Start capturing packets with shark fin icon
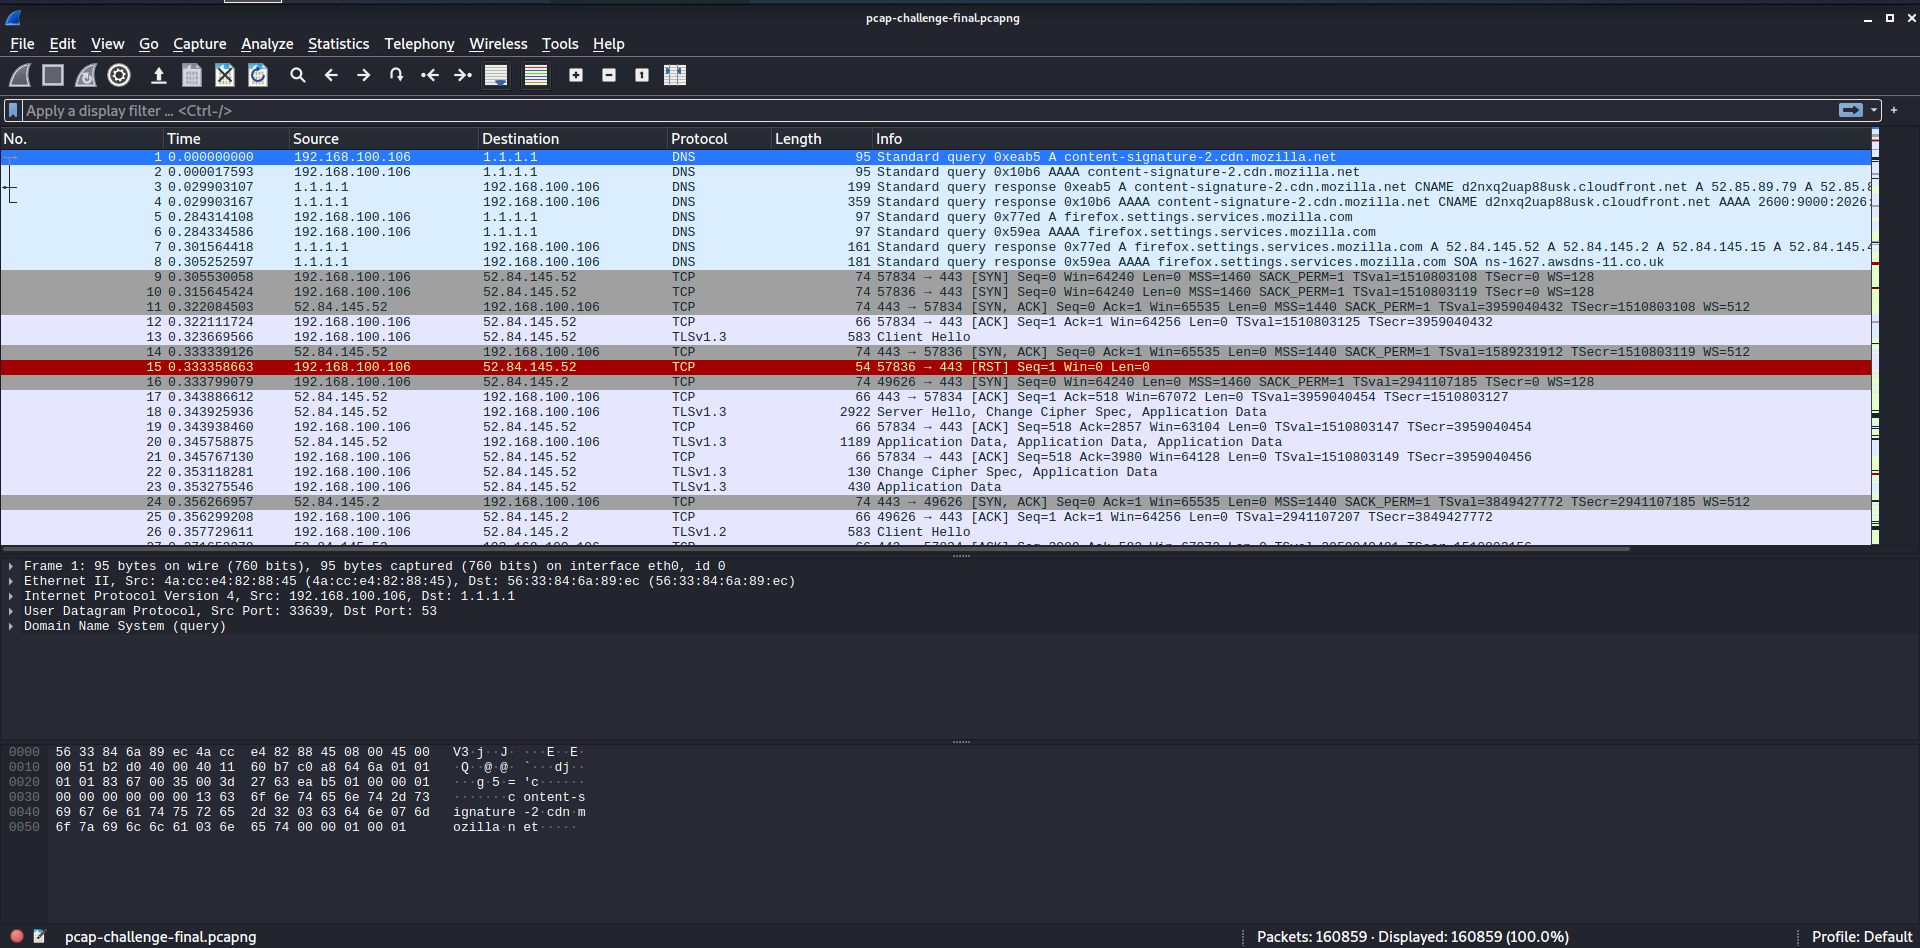This screenshot has width=1920, height=948. point(20,75)
